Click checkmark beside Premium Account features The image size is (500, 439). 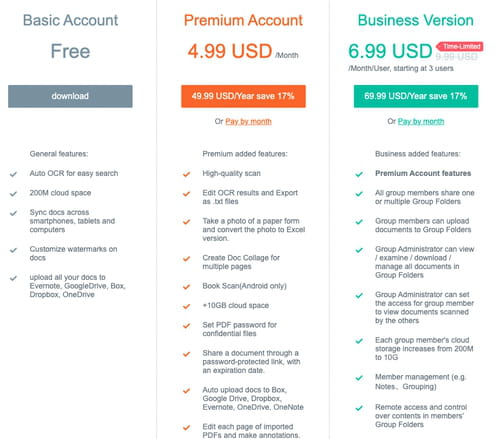click(x=359, y=174)
